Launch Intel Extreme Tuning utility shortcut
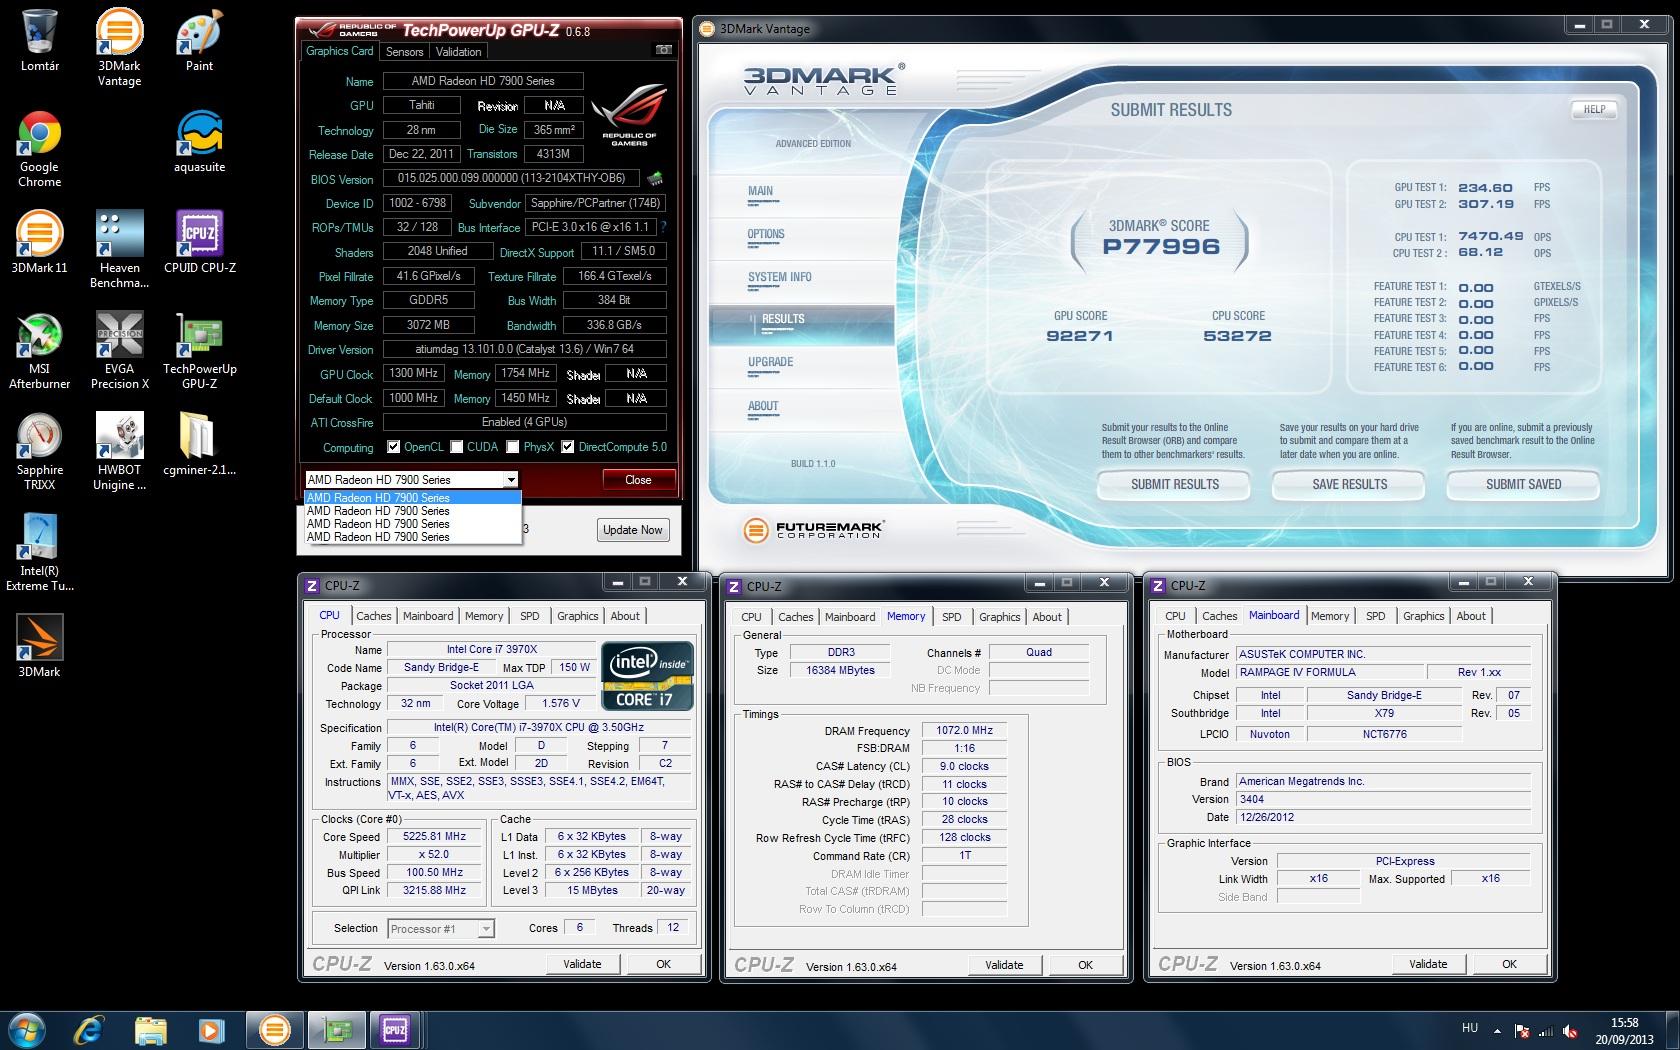The width and height of the screenshot is (1680, 1050). [x=40, y=553]
